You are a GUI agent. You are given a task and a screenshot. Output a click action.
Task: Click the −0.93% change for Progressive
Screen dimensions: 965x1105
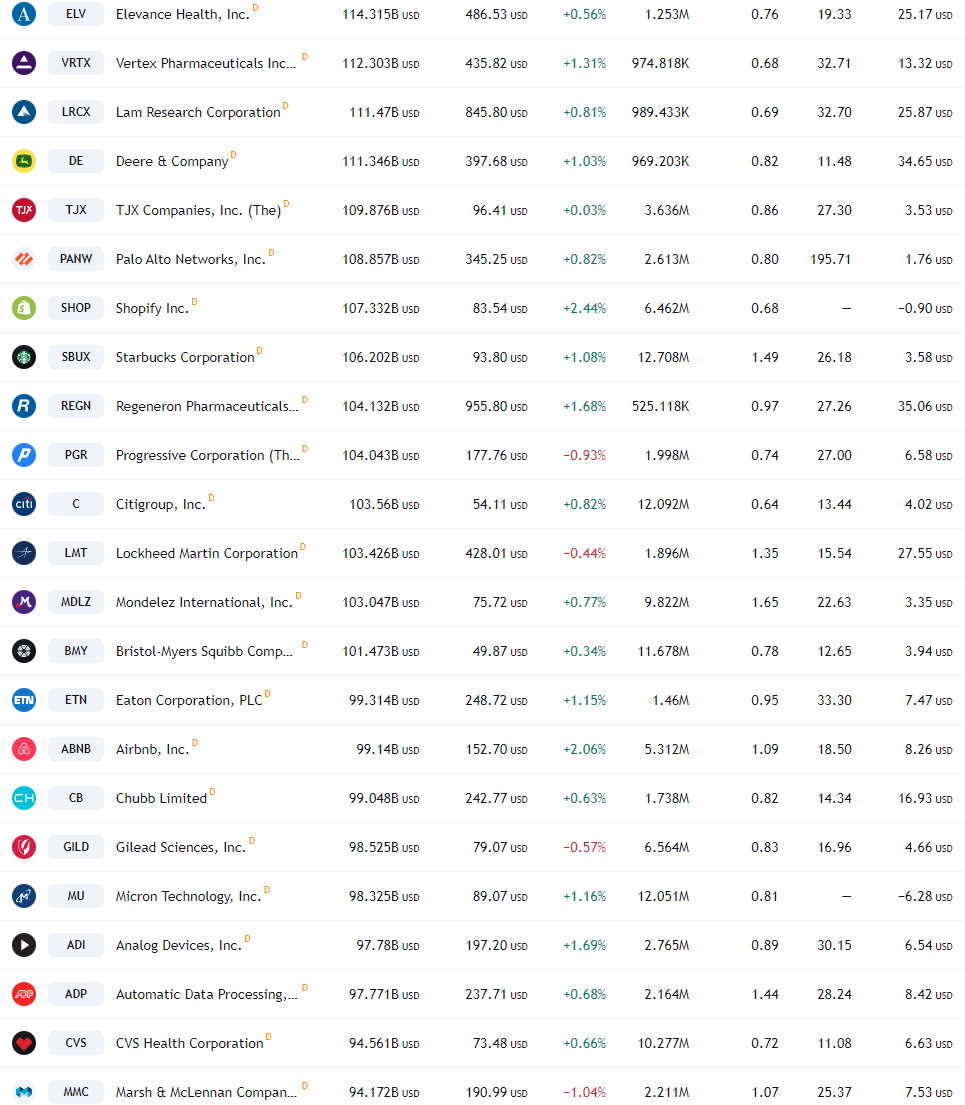584,455
